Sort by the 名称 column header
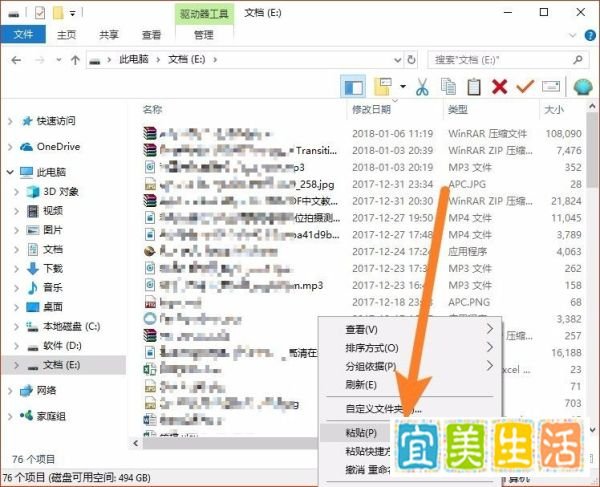The width and height of the screenshot is (600, 487). (152, 109)
